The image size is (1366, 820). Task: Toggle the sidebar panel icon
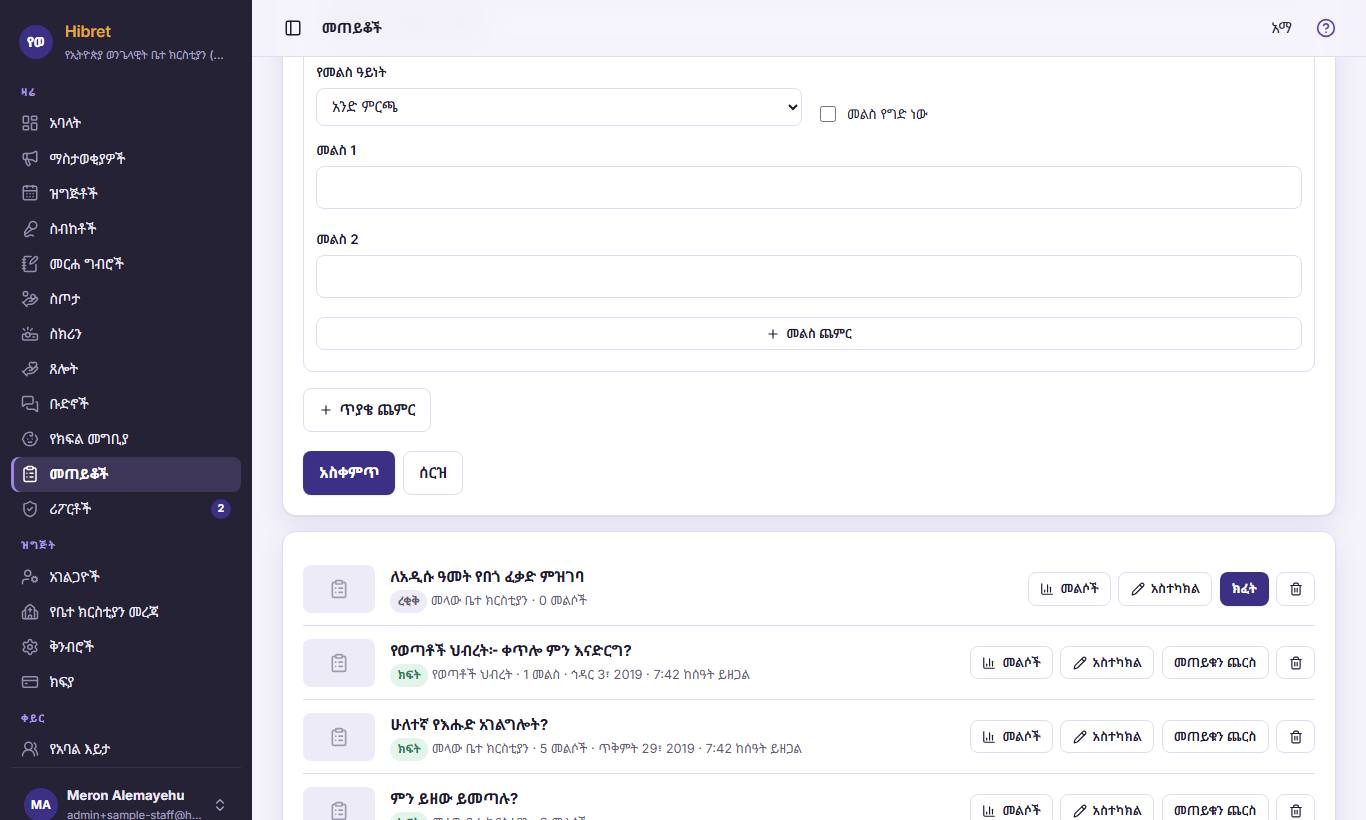pyautogui.click(x=293, y=28)
